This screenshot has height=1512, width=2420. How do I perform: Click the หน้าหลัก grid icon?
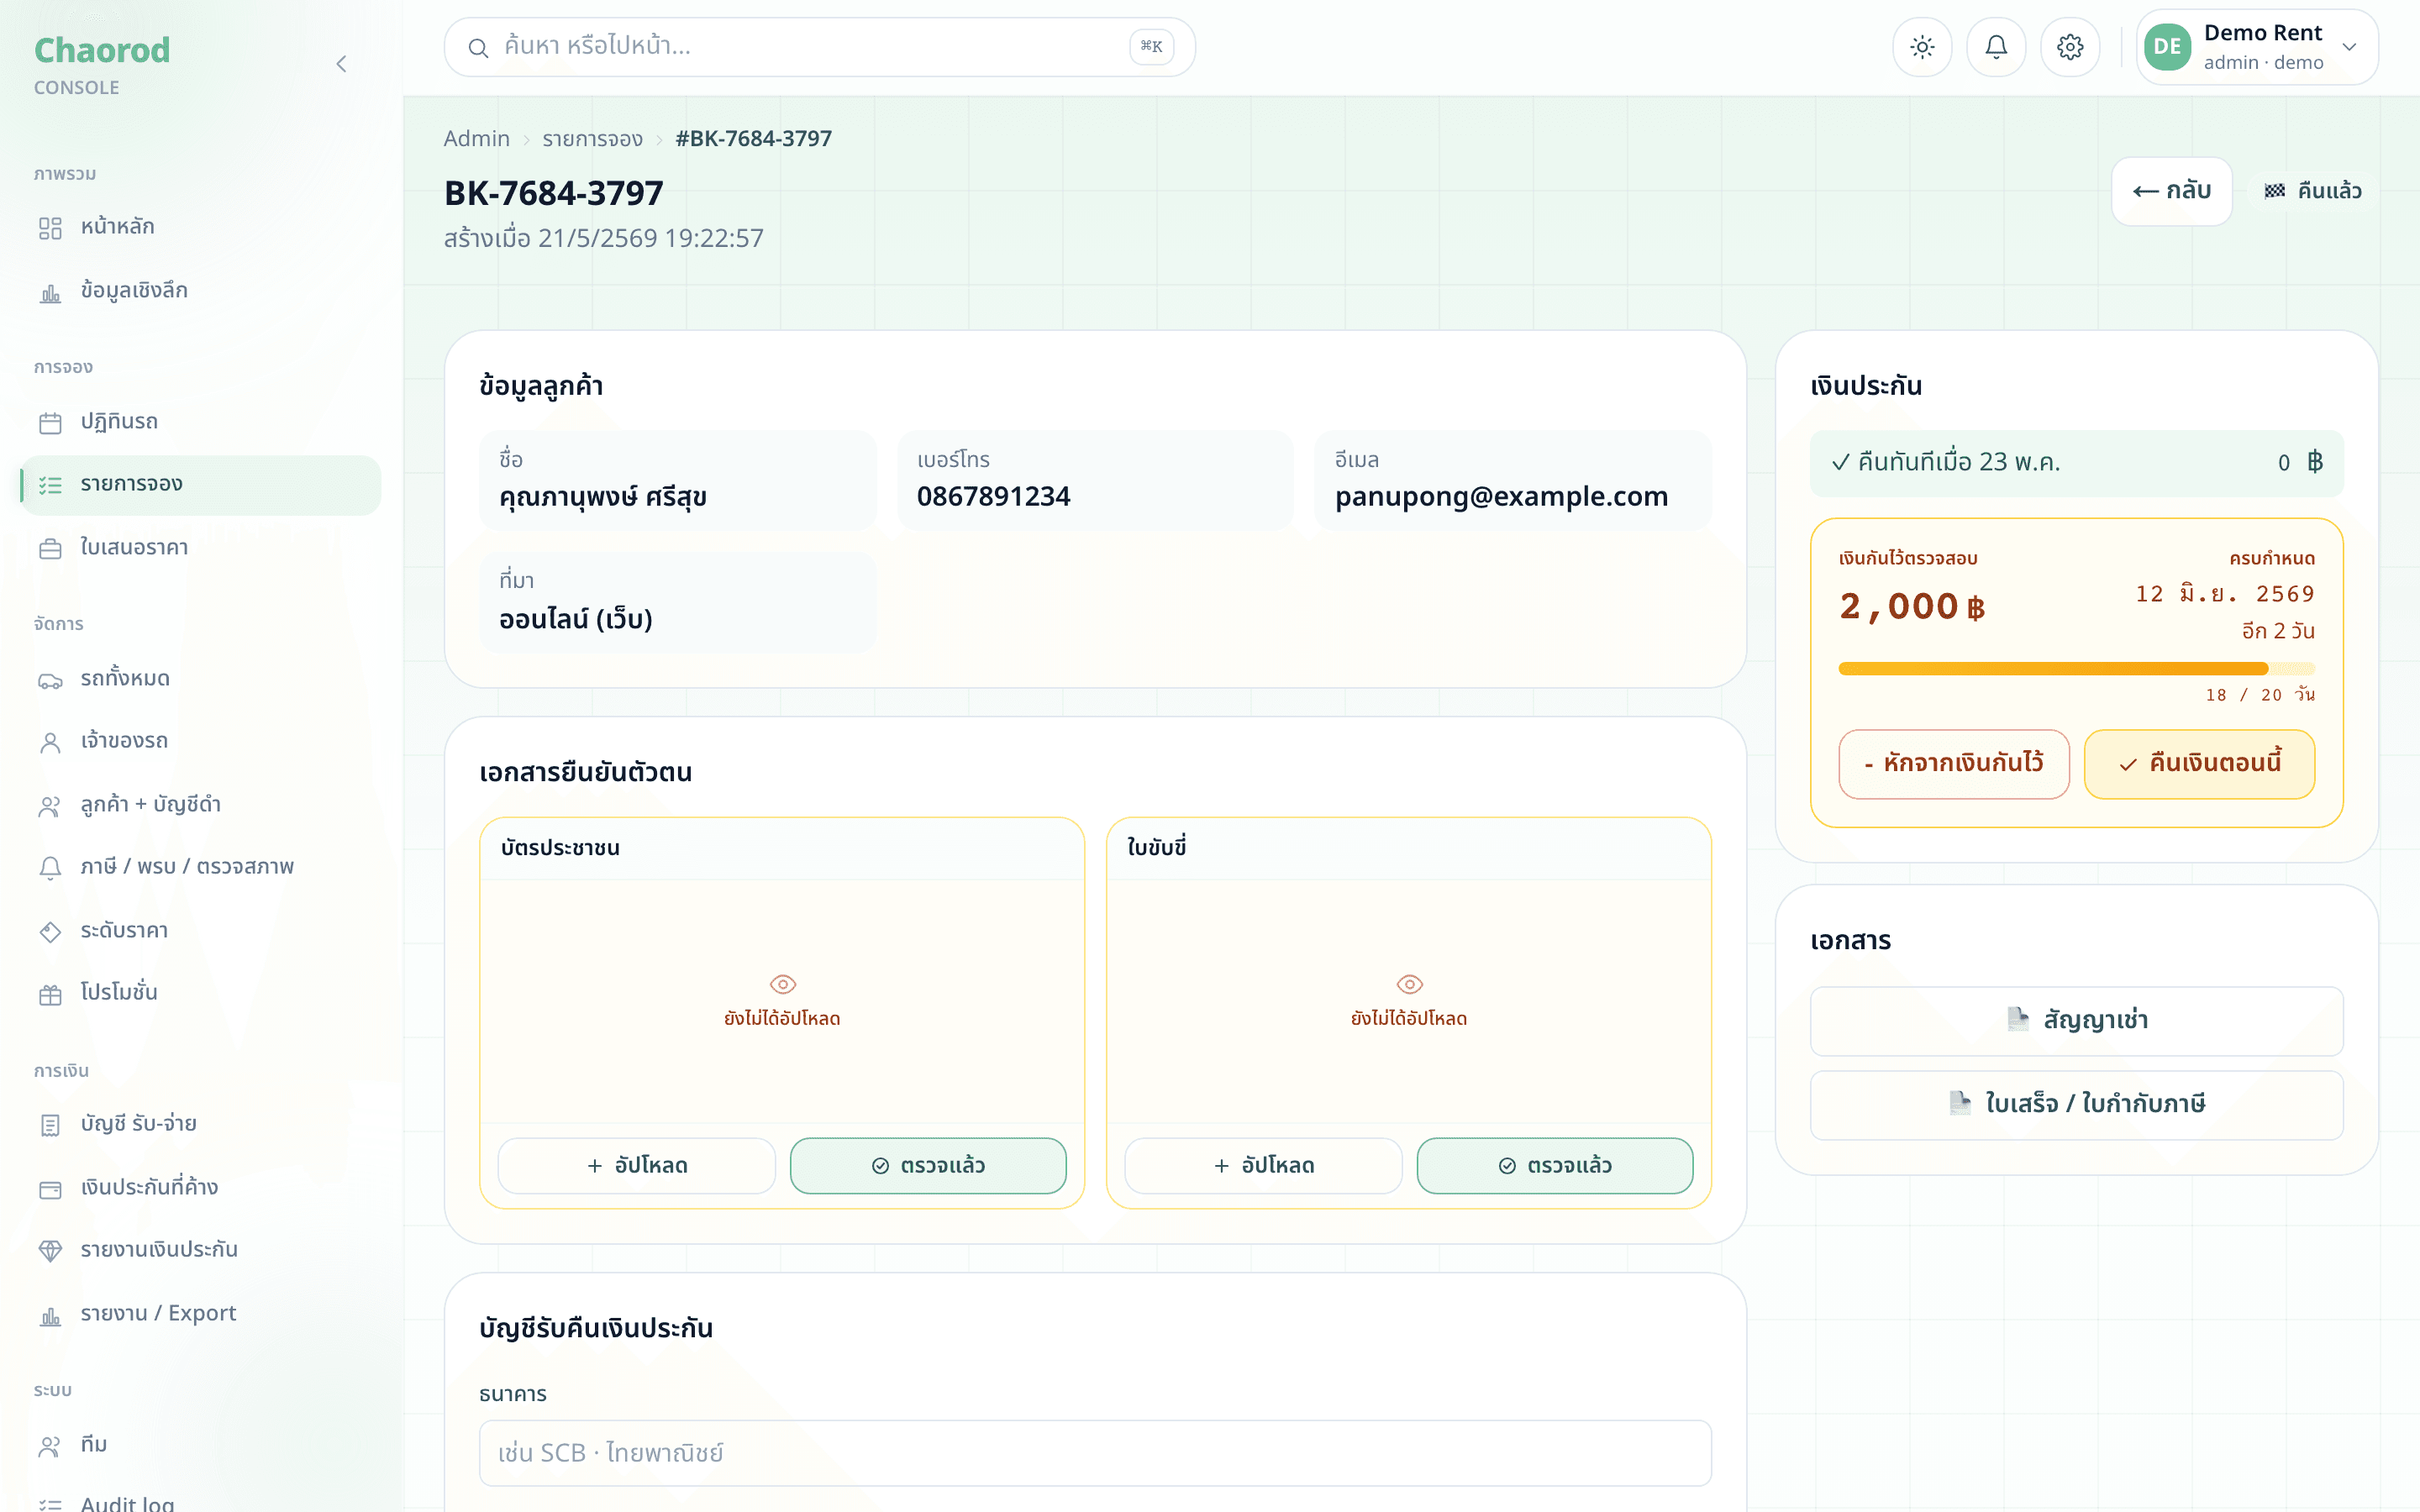(x=50, y=229)
